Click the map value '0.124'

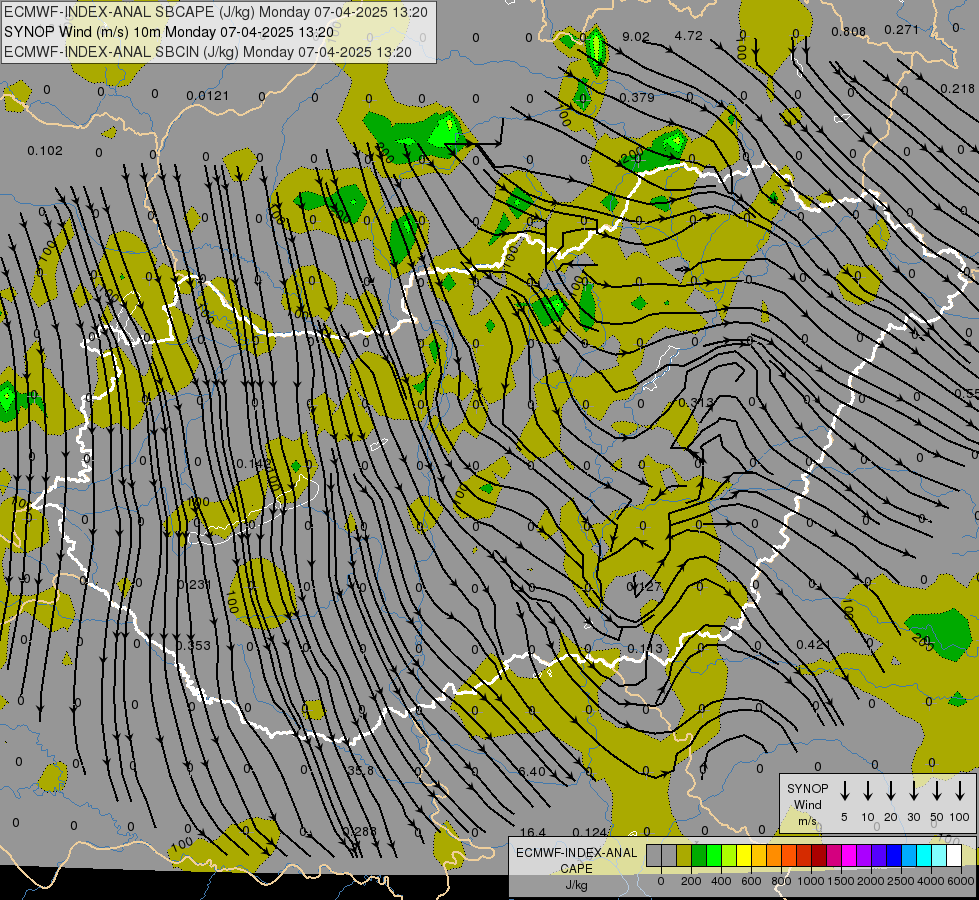pyautogui.click(x=589, y=832)
